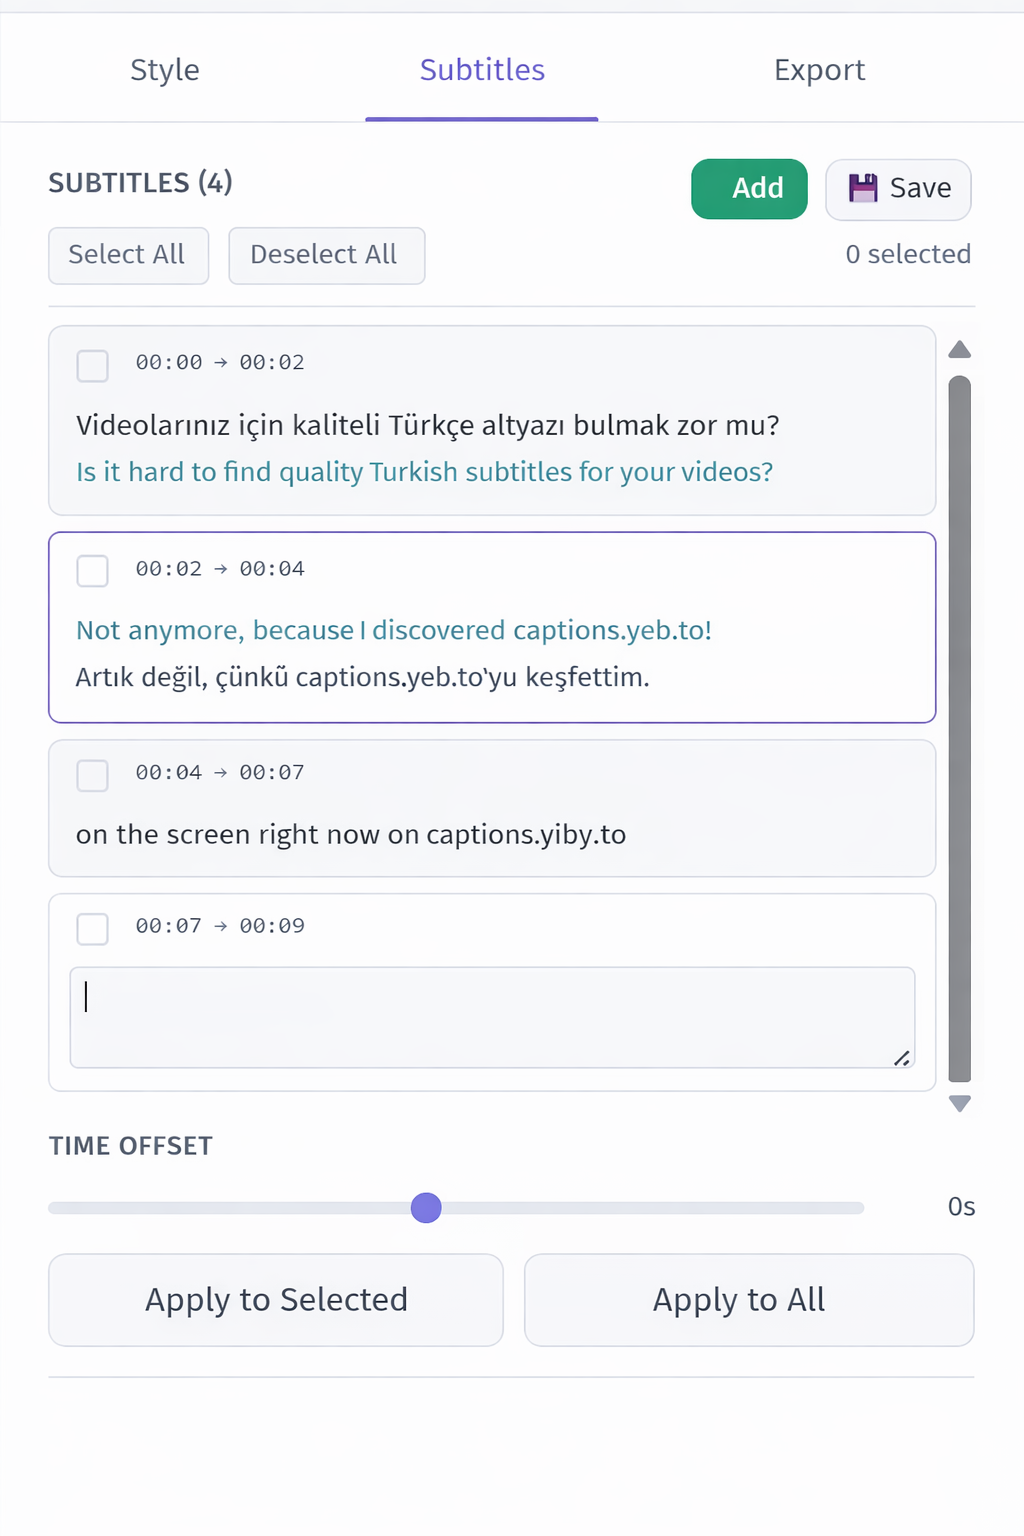This screenshot has height=1536, width=1024.
Task: Click the Deselect All button
Action: (326, 256)
